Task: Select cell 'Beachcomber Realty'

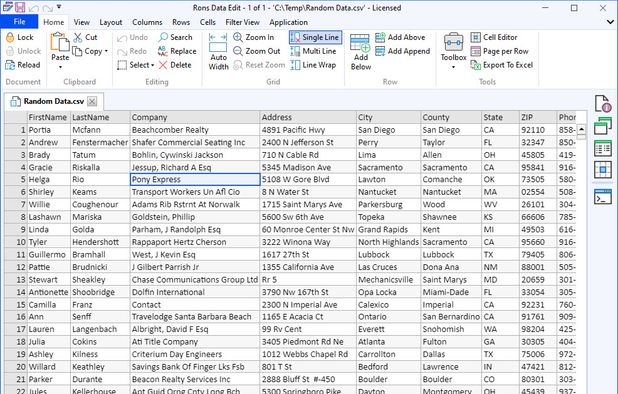Action: pyautogui.click(x=195, y=130)
